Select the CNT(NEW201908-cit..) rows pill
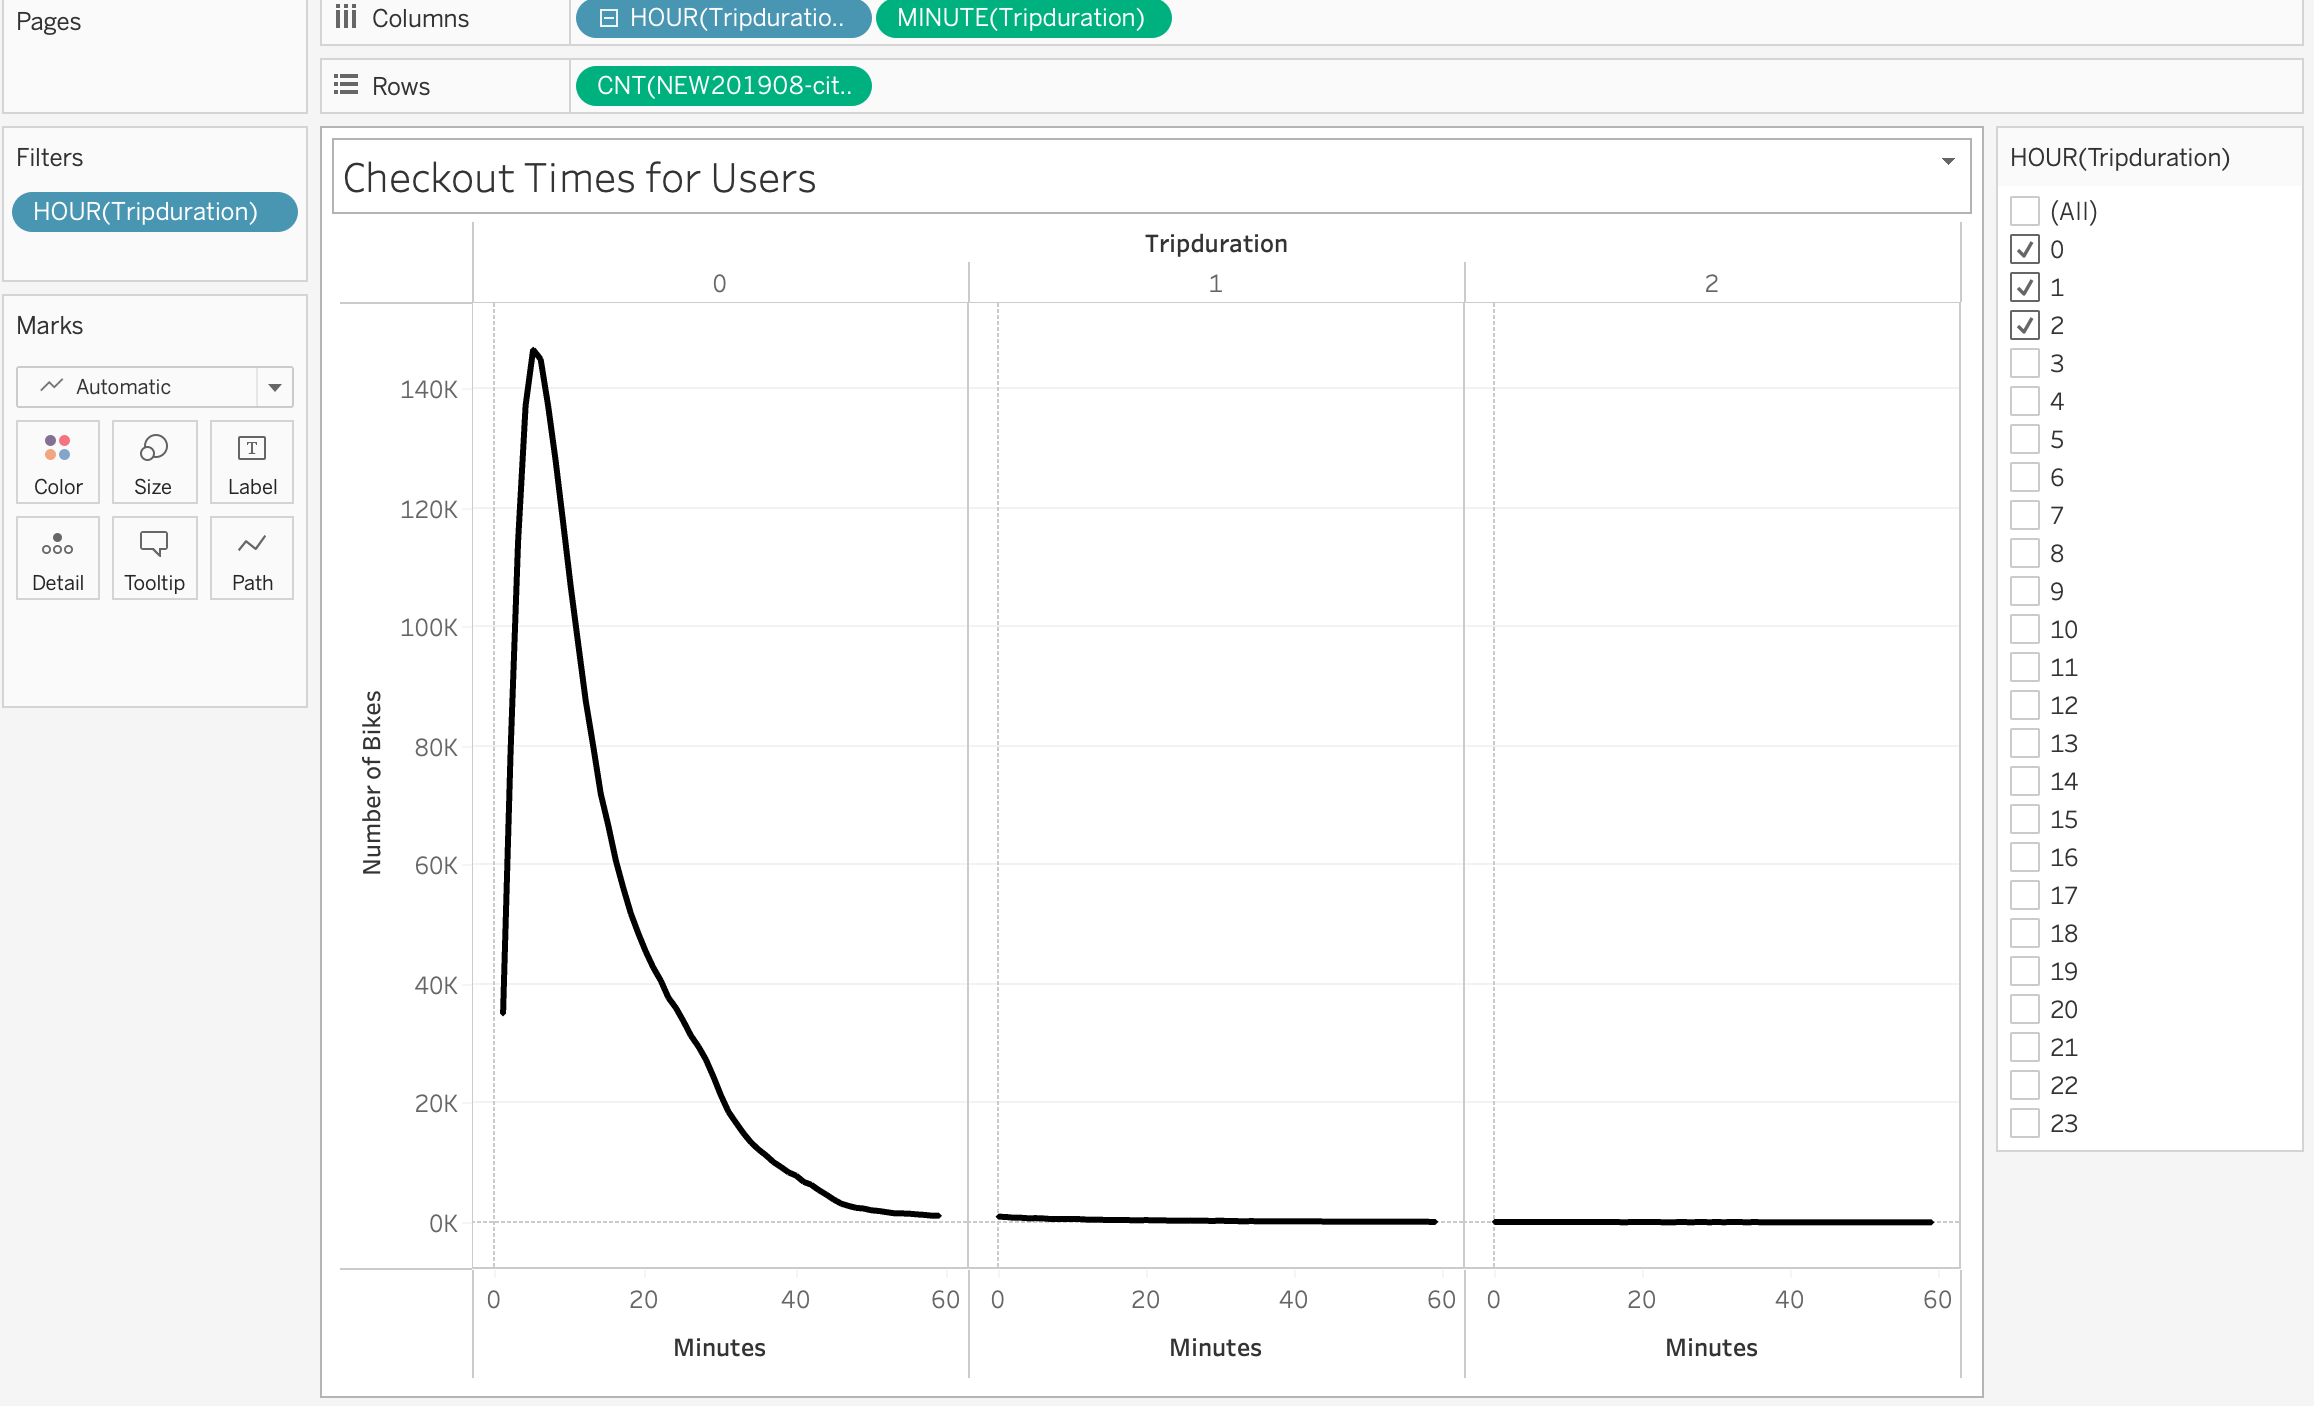 (x=724, y=86)
